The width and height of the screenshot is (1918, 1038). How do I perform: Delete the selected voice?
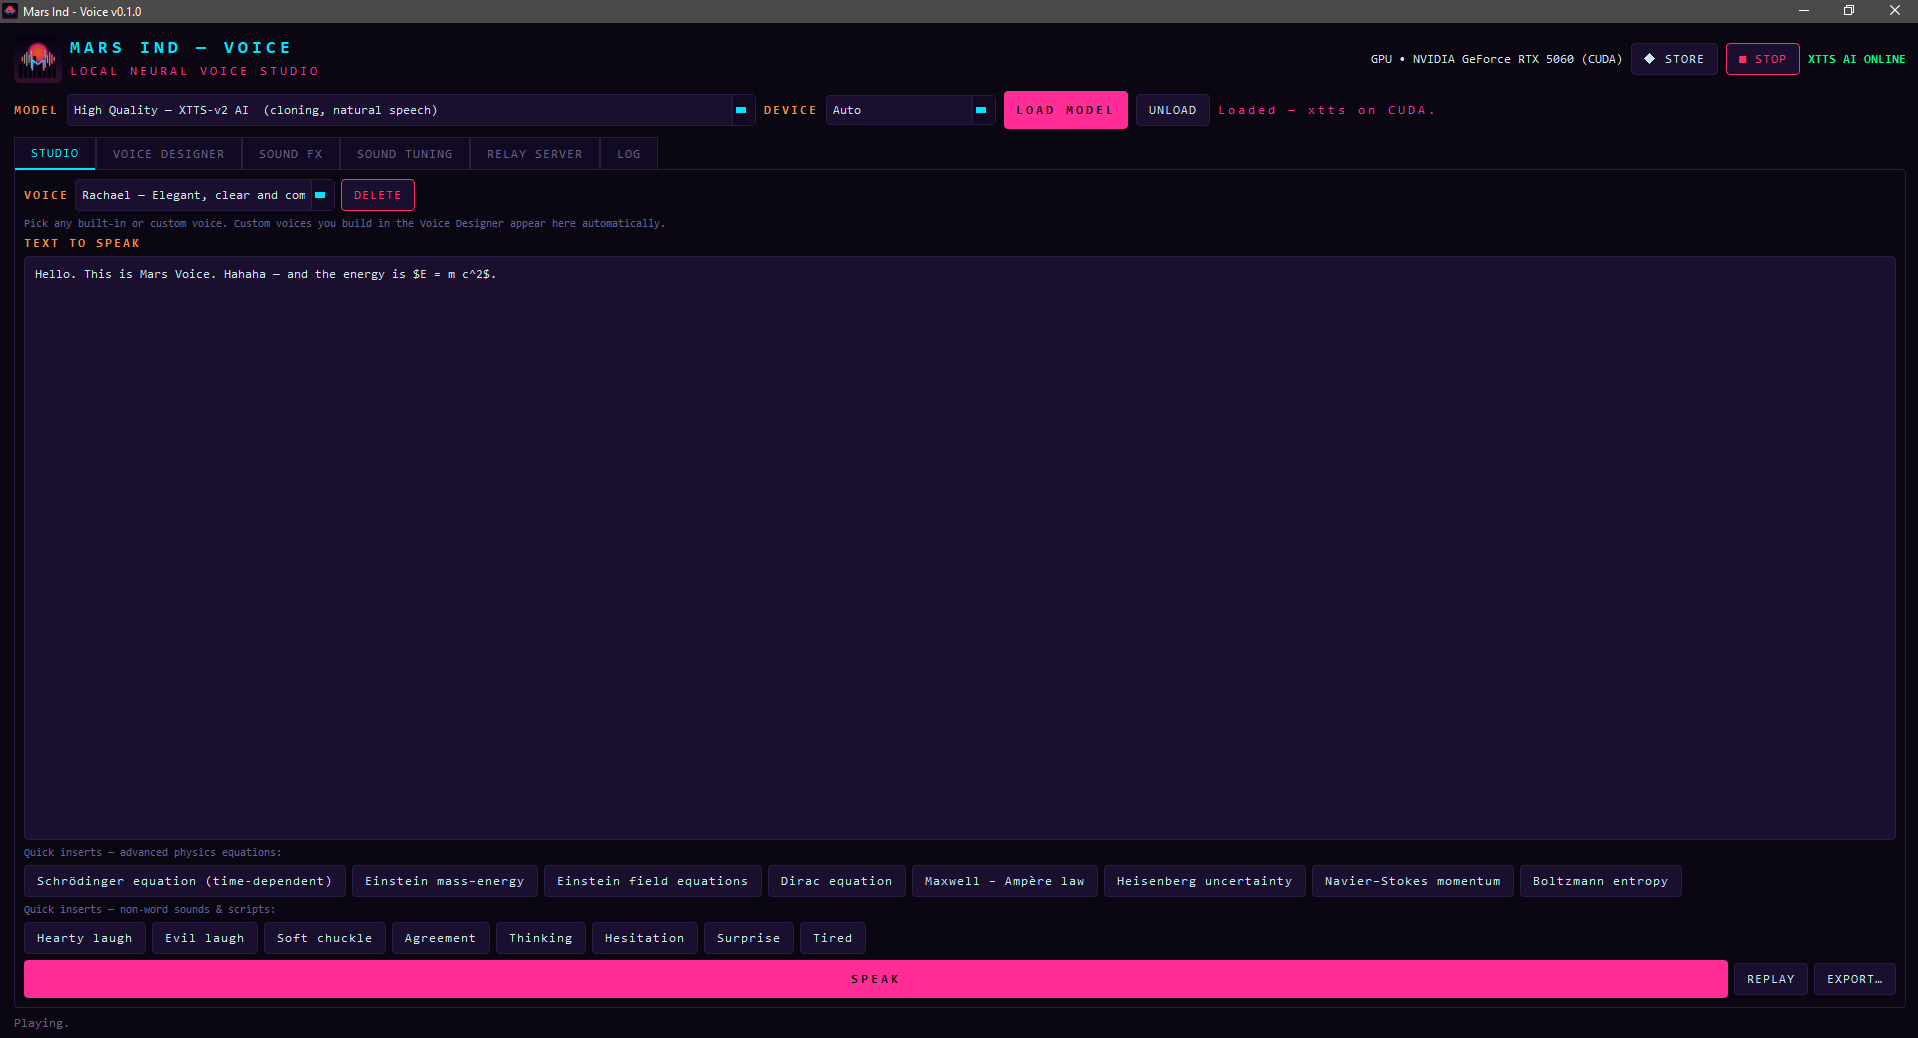click(x=378, y=195)
